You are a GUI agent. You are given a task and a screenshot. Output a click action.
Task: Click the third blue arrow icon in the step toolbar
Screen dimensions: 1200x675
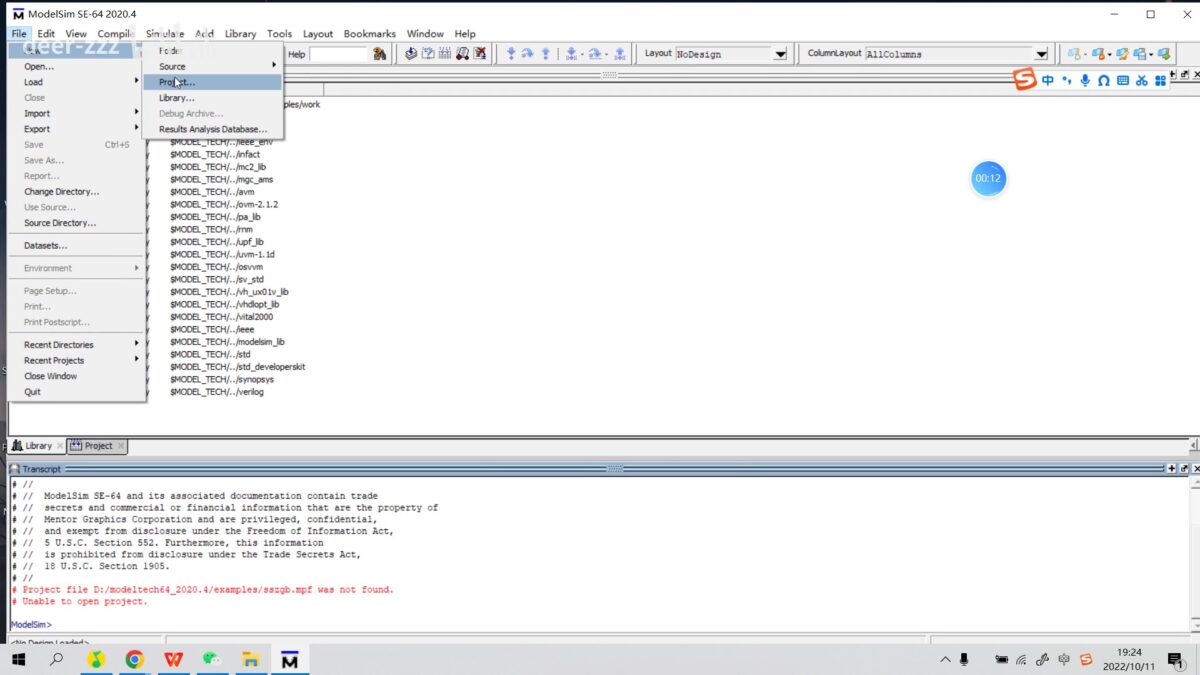point(545,54)
